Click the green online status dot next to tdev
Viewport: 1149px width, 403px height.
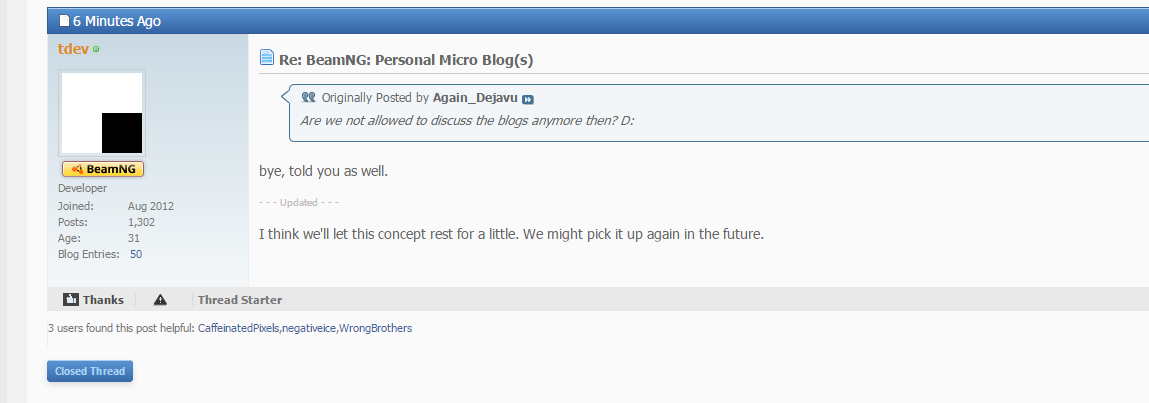96,50
